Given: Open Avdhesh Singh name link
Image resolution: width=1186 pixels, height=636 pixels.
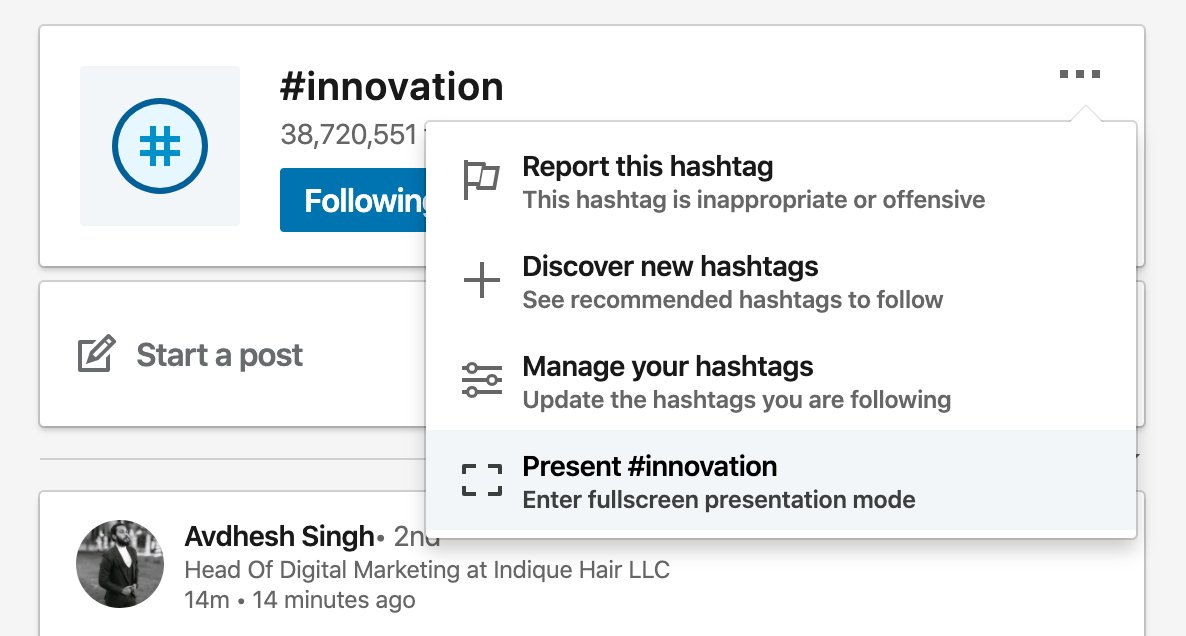Looking at the screenshot, I should click(279, 536).
